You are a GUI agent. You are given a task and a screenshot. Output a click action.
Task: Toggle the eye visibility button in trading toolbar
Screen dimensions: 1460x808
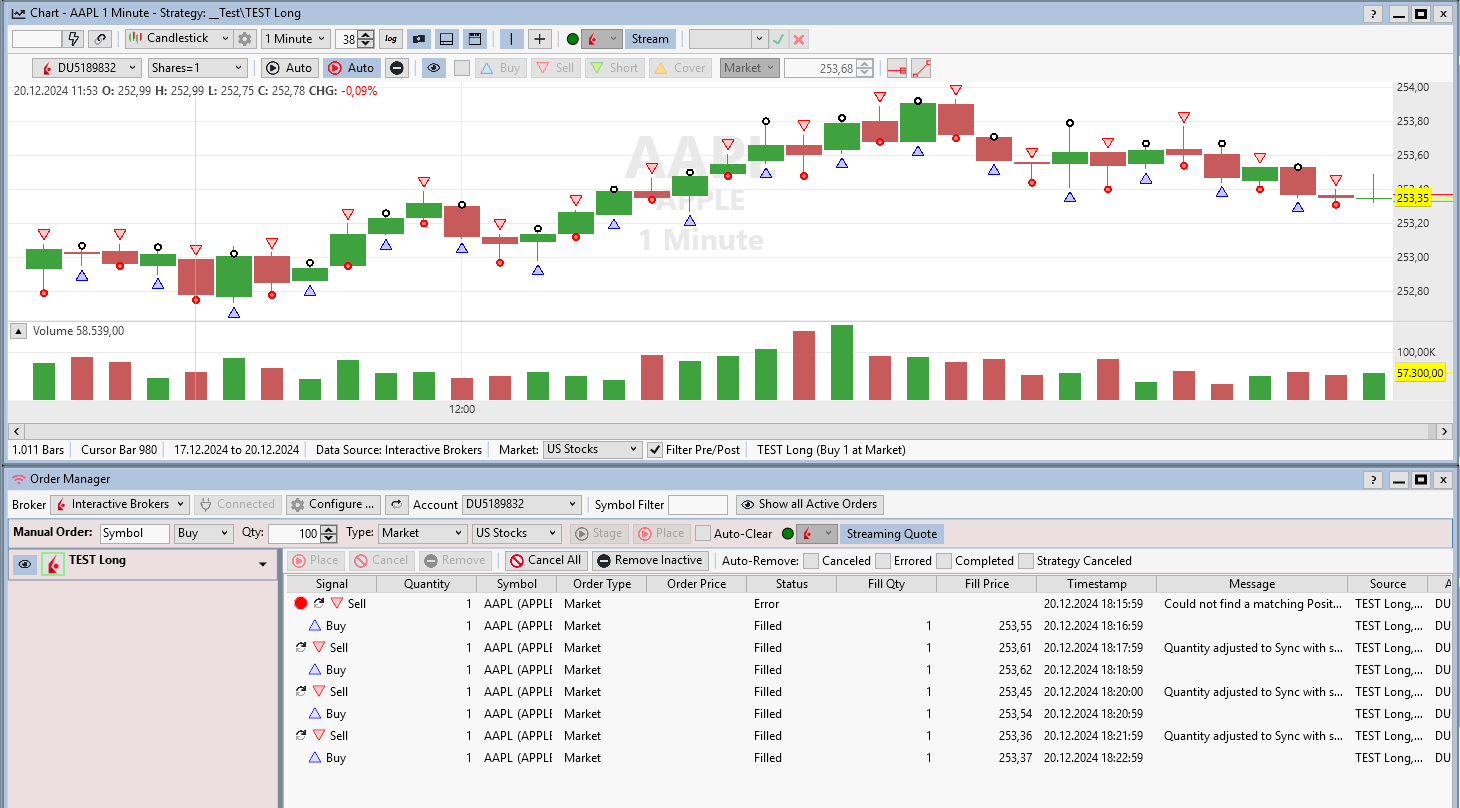tap(433, 68)
